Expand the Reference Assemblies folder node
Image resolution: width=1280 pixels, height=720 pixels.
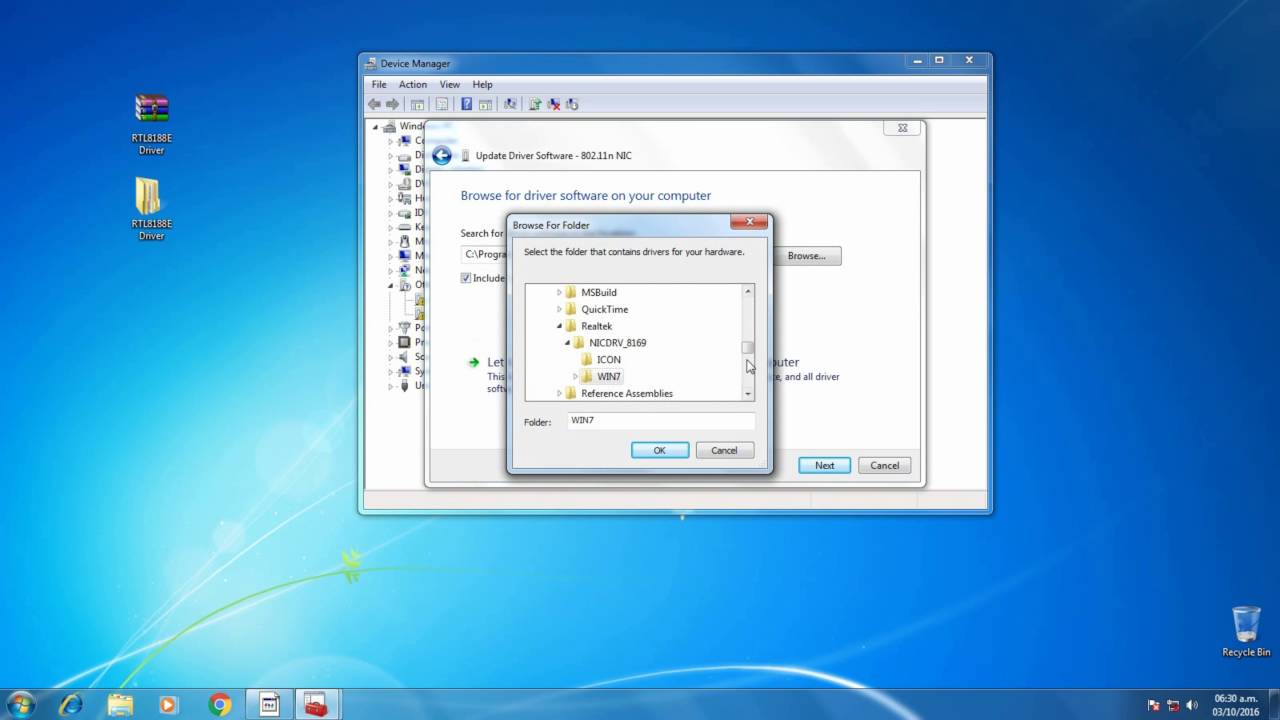(x=559, y=393)
